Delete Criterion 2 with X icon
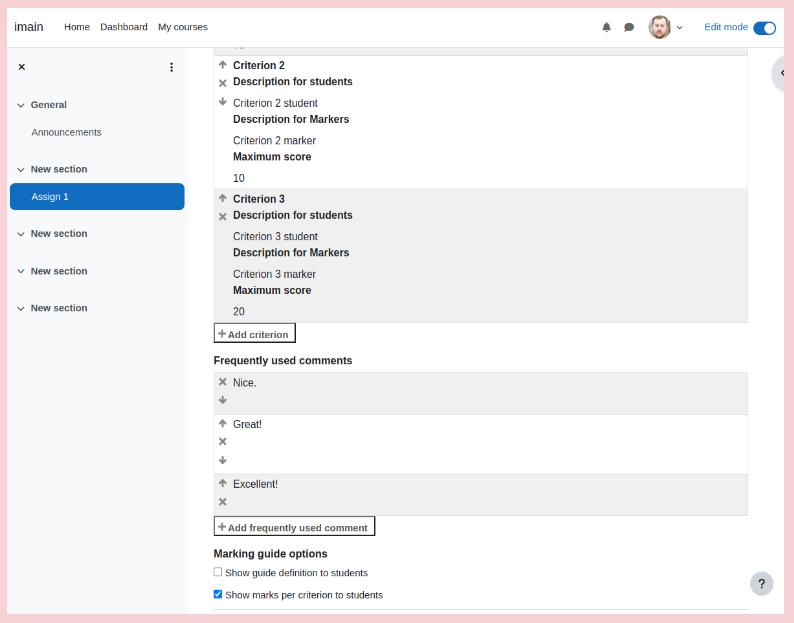 [x=222, y=83]
